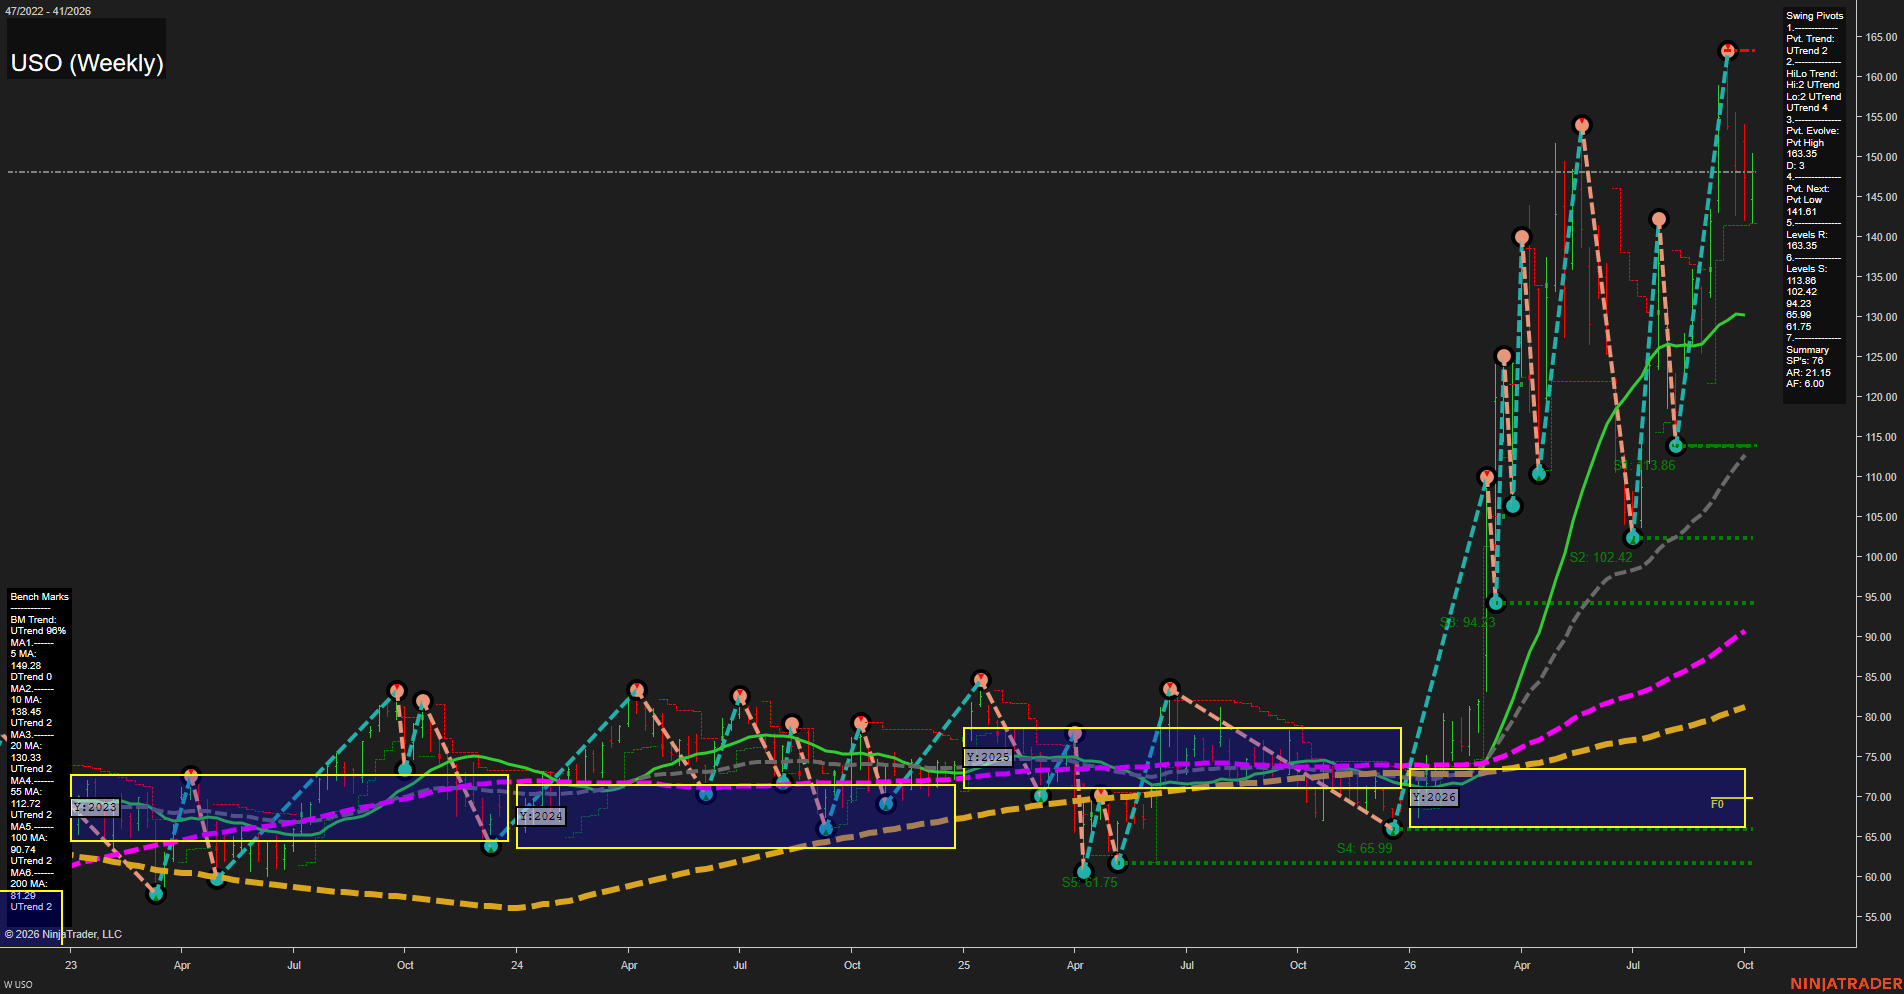Screen dimensions: 1904x994
Task: Click the 47/2022 - 41/2026 date range label
Action: (x=48, y=11)
